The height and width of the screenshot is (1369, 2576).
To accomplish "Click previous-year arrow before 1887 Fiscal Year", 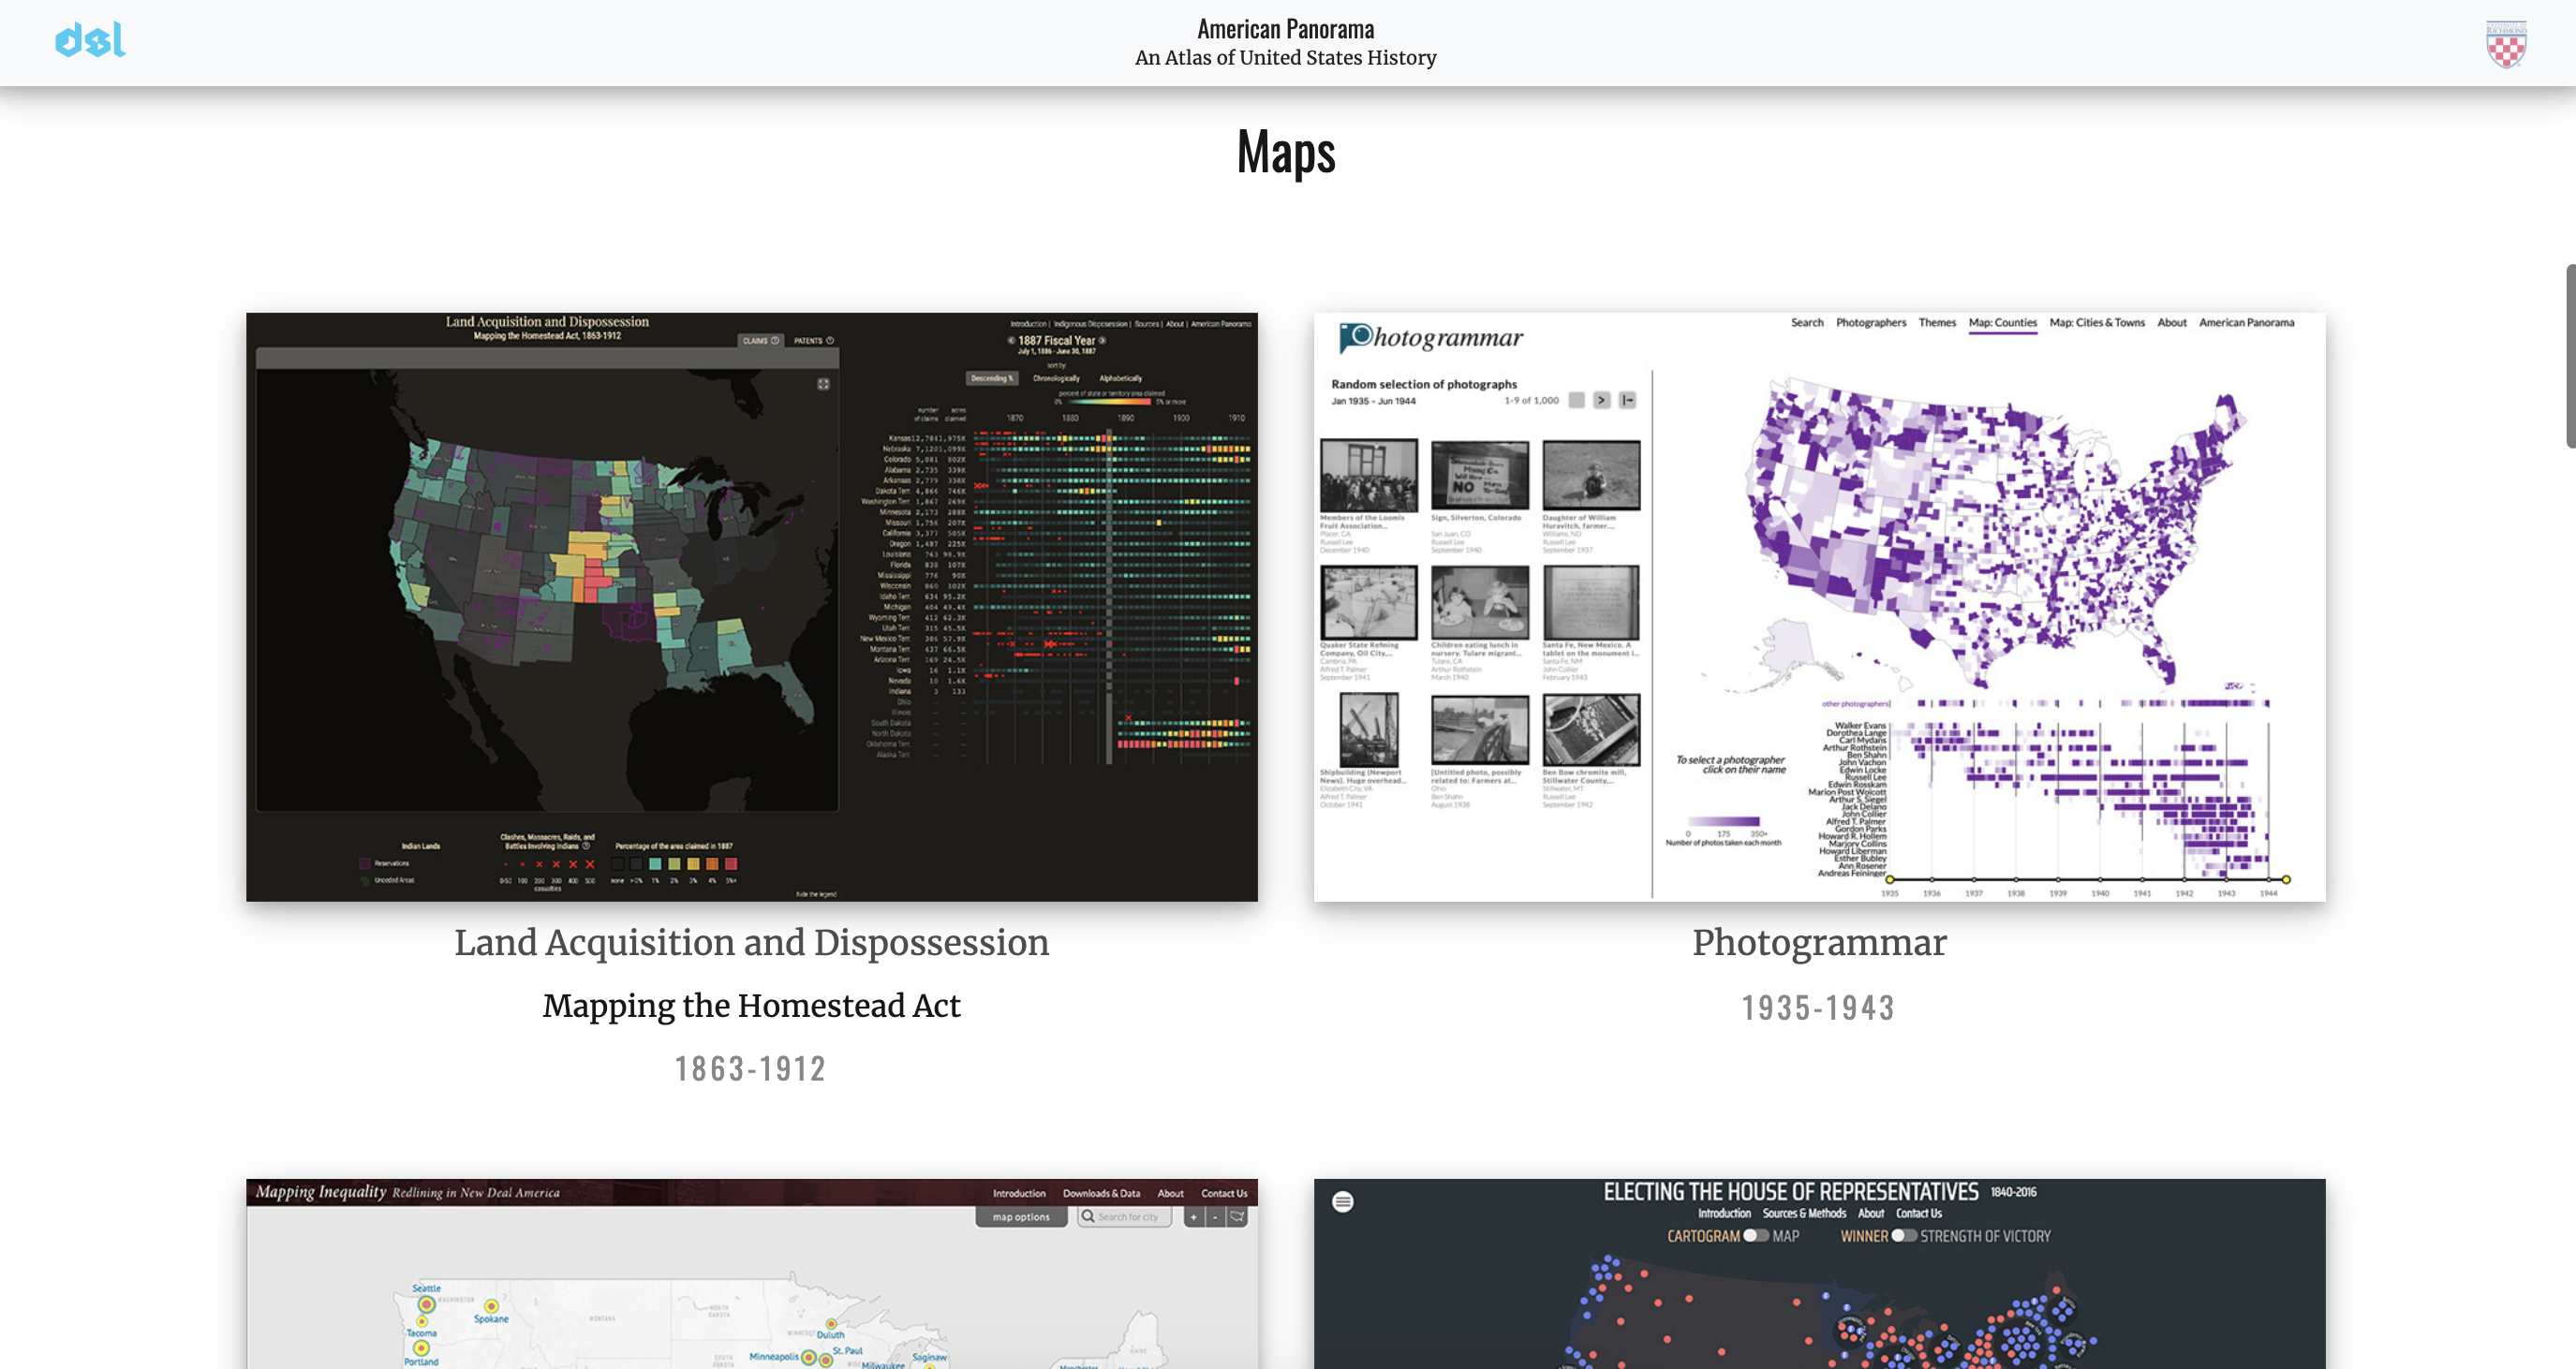I will tap(1011, 340).
